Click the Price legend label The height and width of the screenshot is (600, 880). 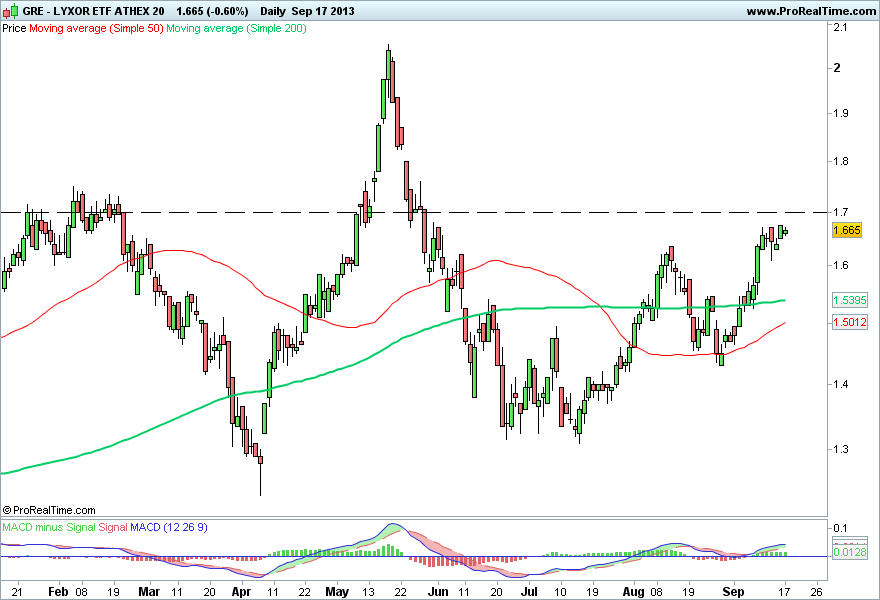pyautogui.click(x=14, y=28)
